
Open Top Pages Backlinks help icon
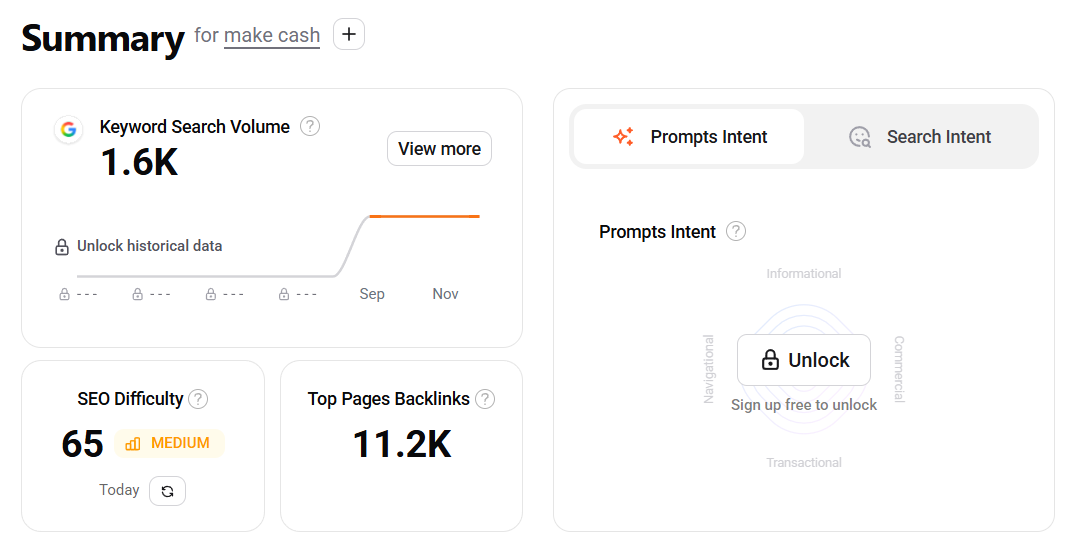(485, 399)
